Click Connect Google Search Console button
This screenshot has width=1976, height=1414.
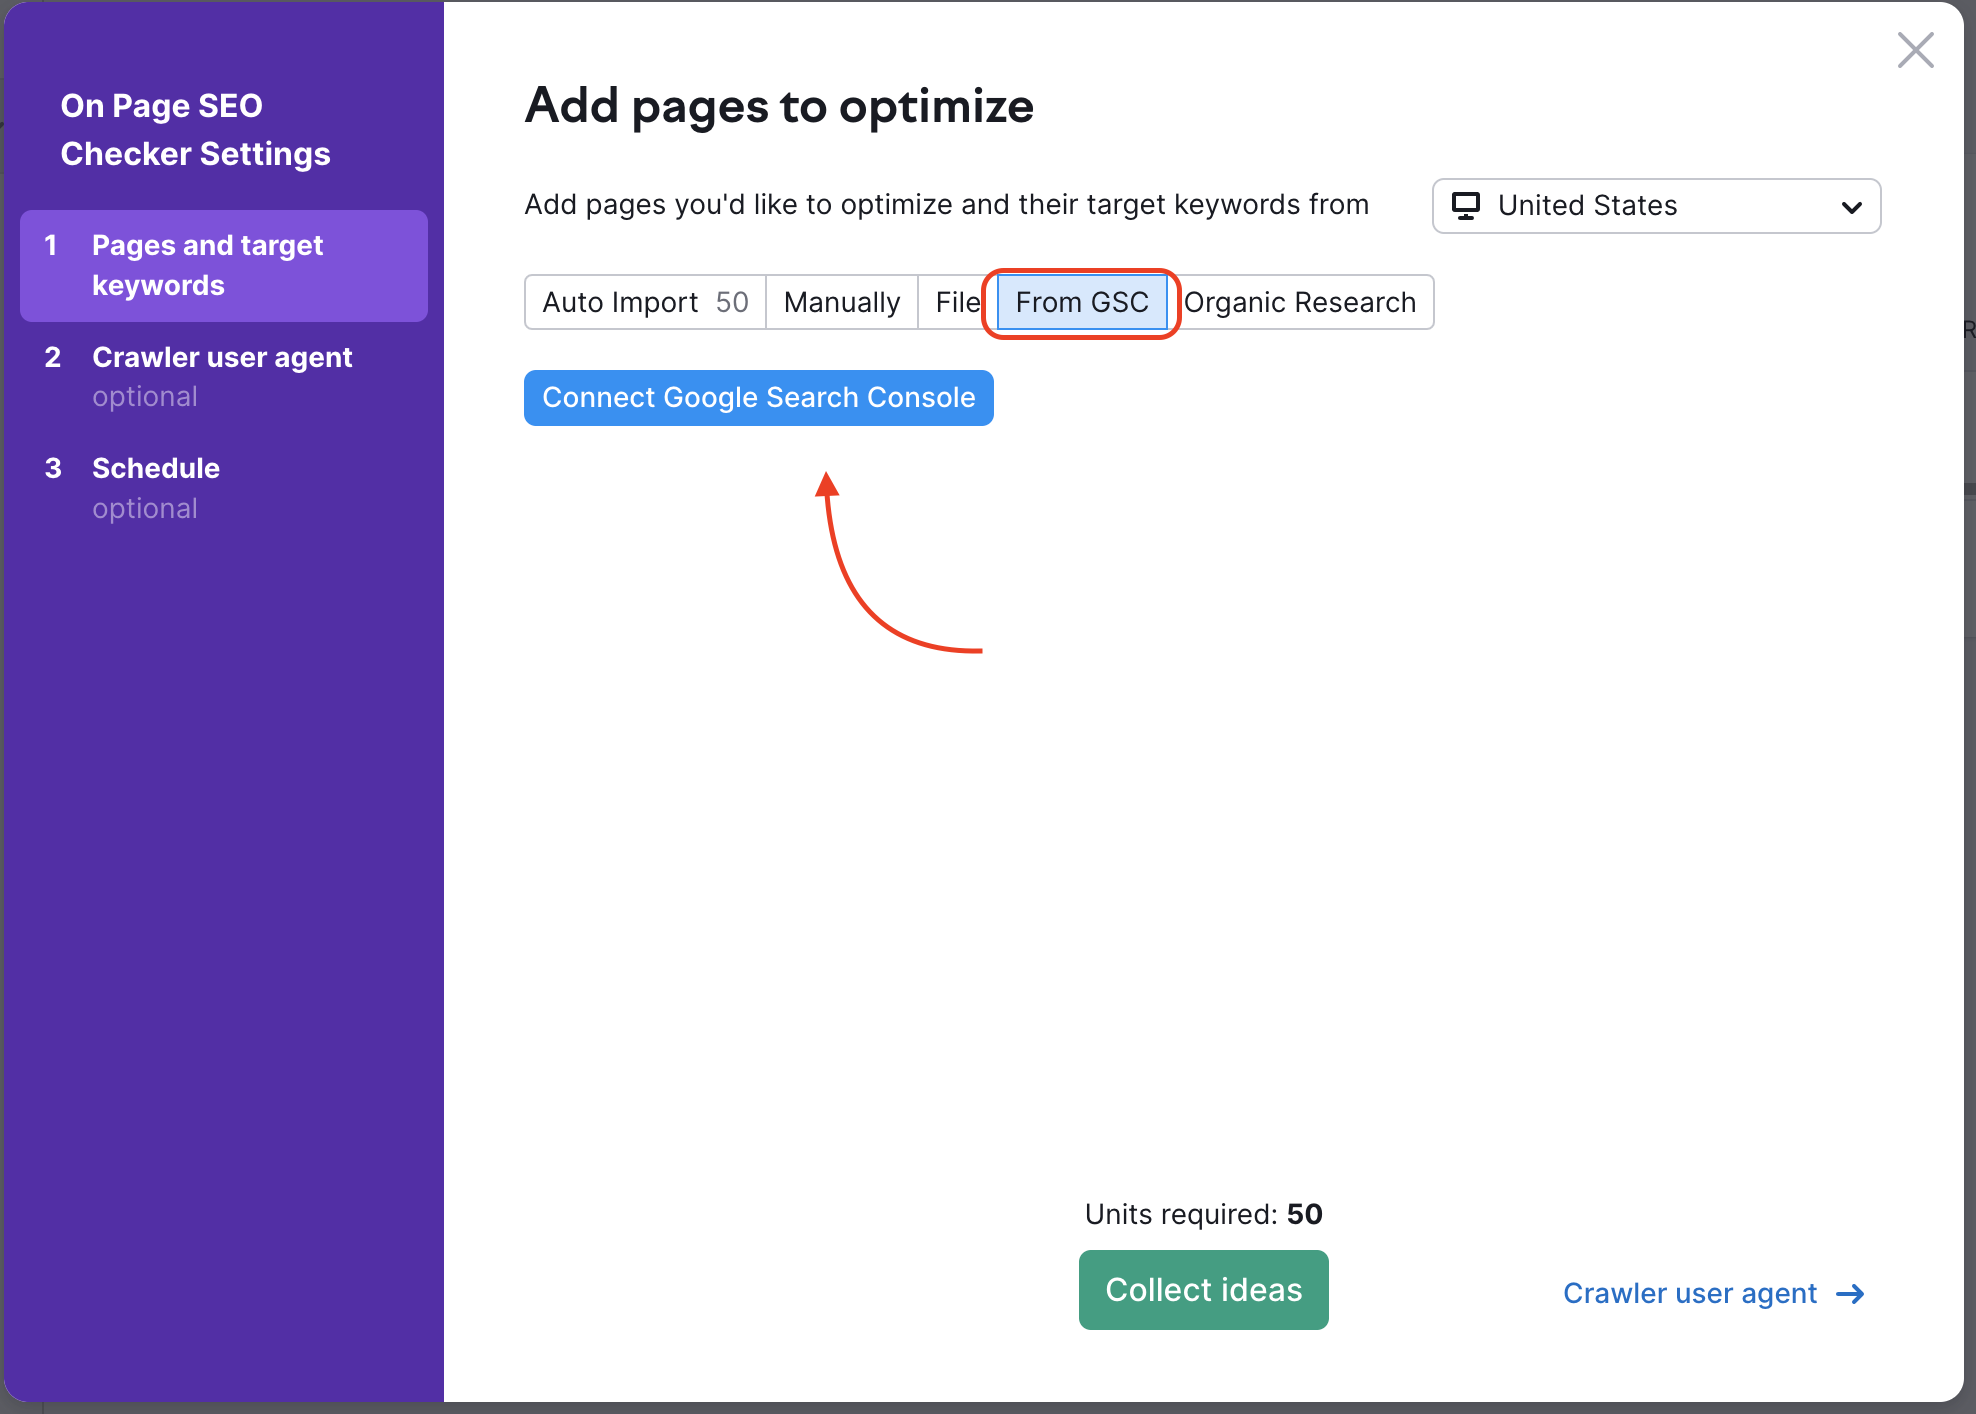click(x=759, y=398)
